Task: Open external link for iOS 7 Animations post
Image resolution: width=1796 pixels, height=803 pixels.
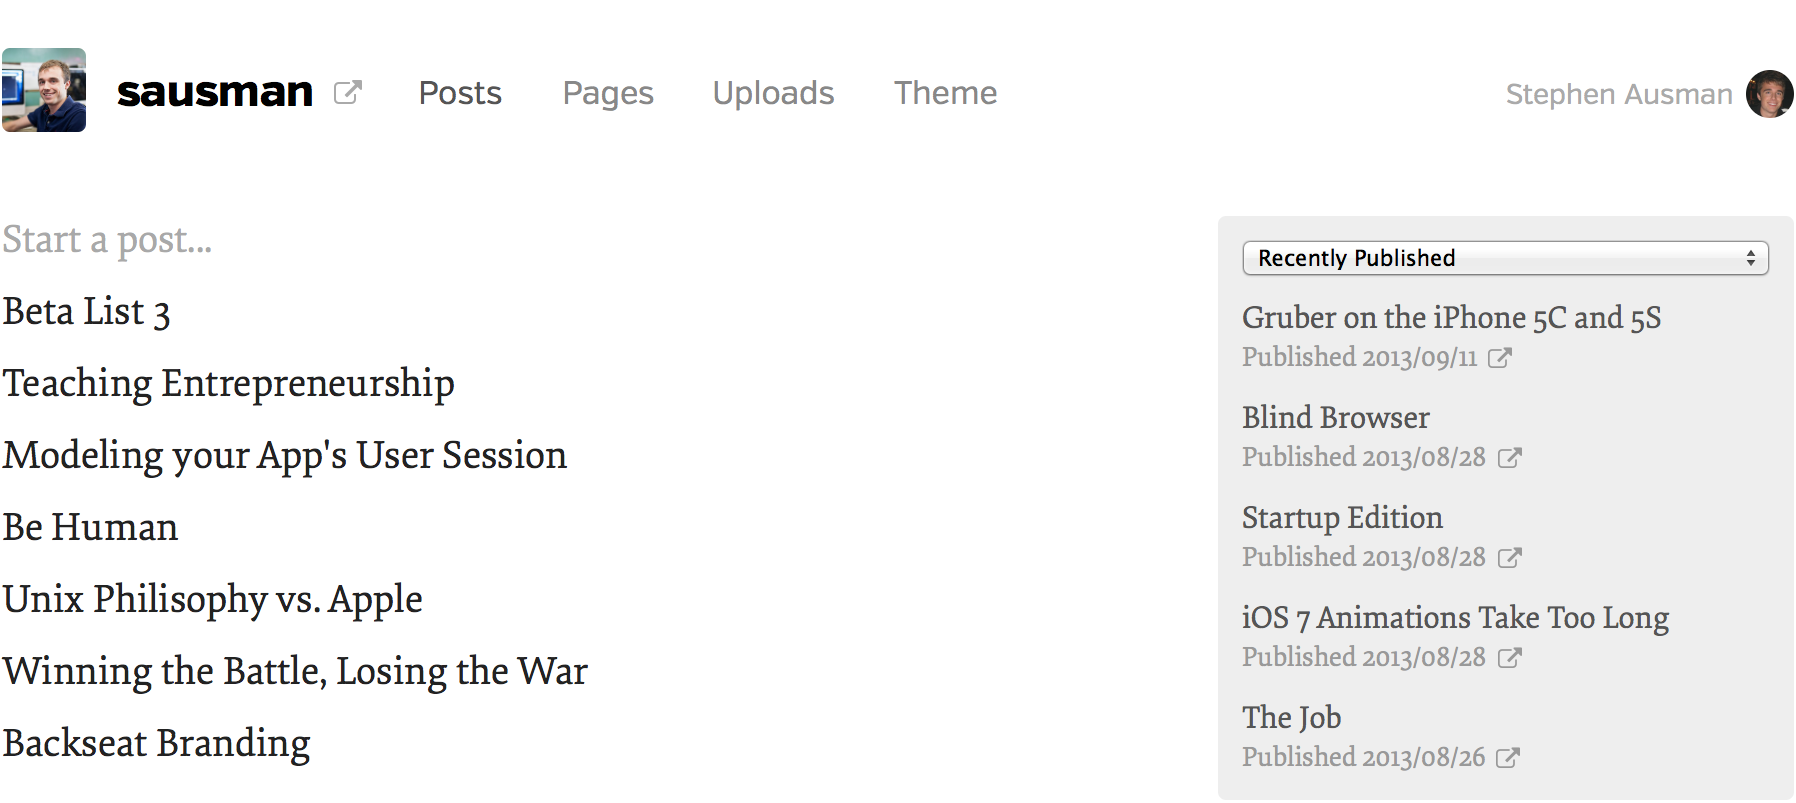Action: [1509, 658]
